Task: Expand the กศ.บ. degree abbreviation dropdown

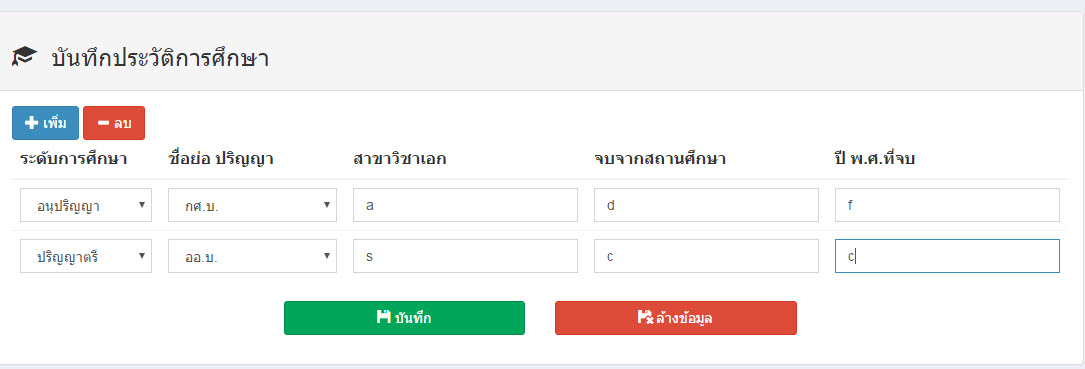Action: (253, 206)
